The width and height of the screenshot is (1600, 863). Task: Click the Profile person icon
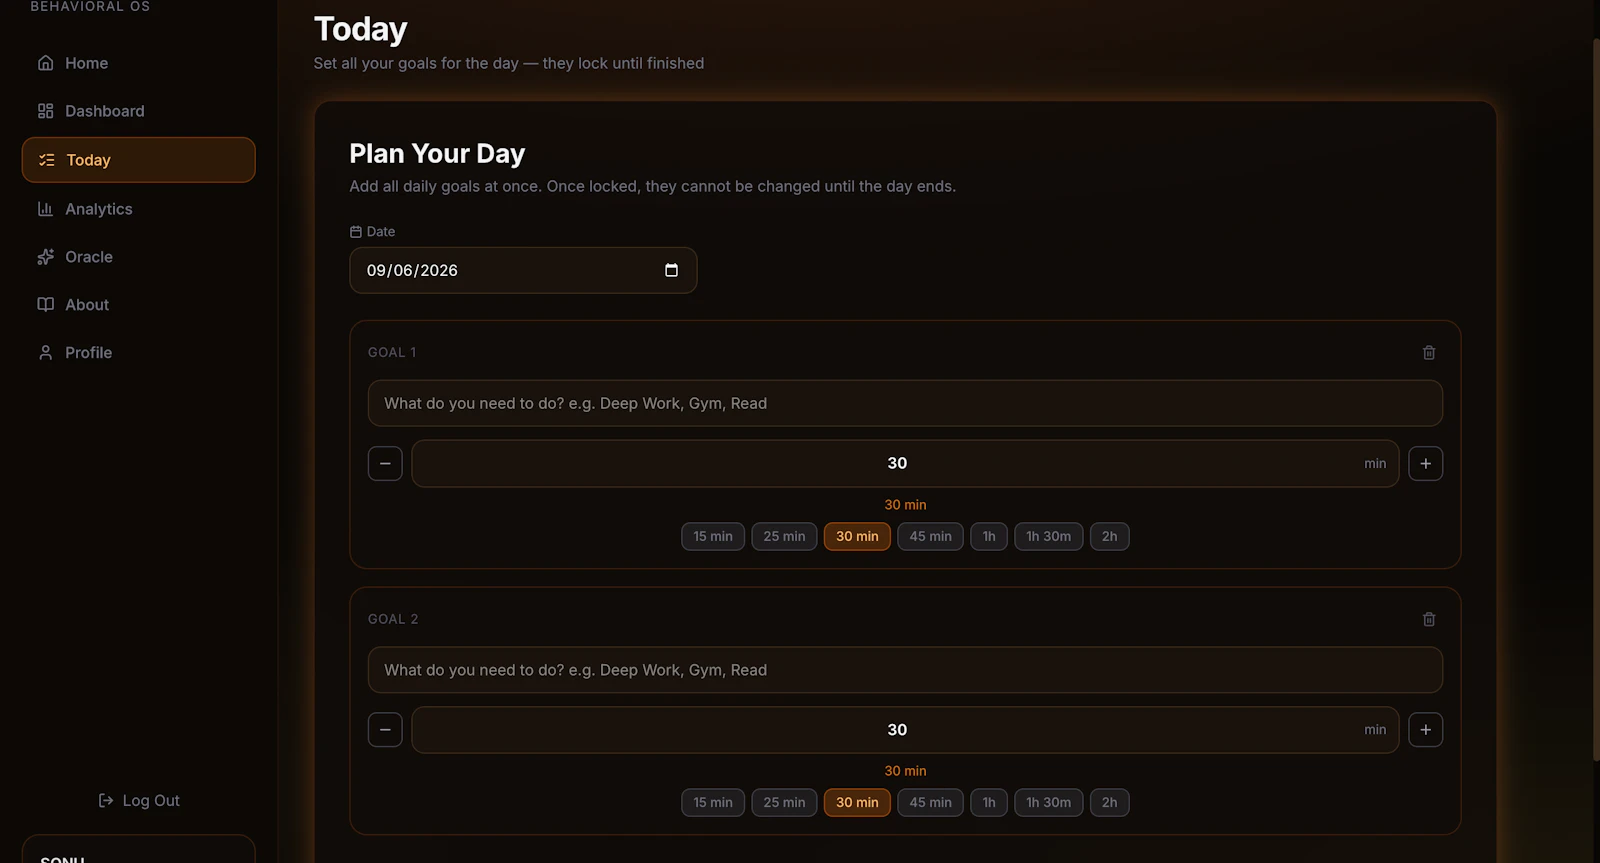click(45, 353)
